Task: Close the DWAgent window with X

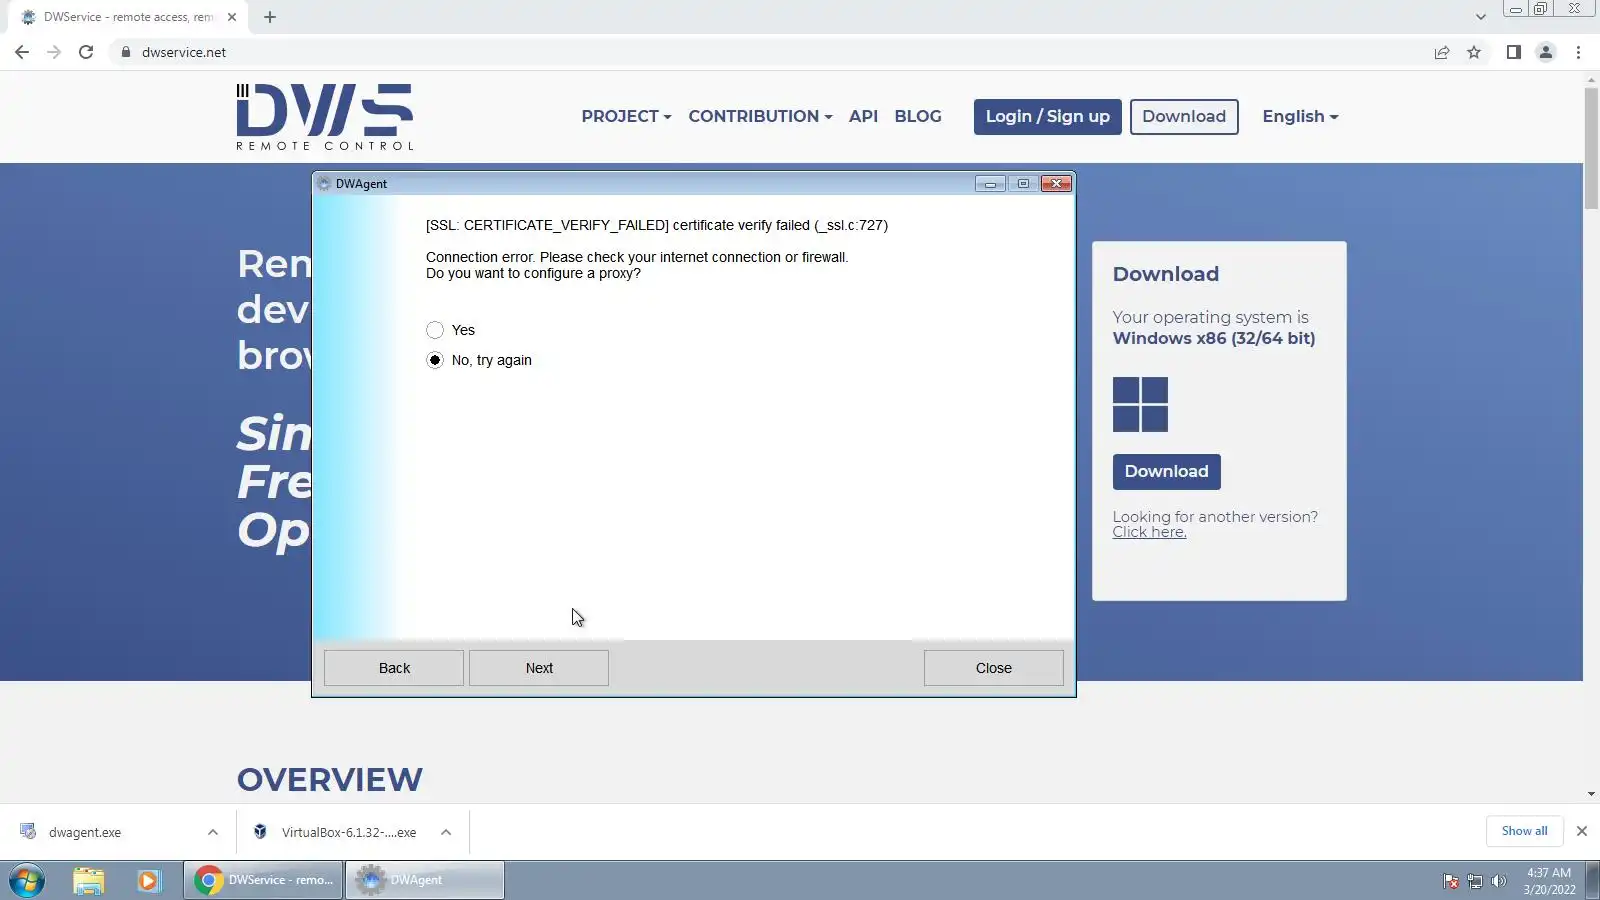Action: pyautogui.click(x=1056, y=184)
